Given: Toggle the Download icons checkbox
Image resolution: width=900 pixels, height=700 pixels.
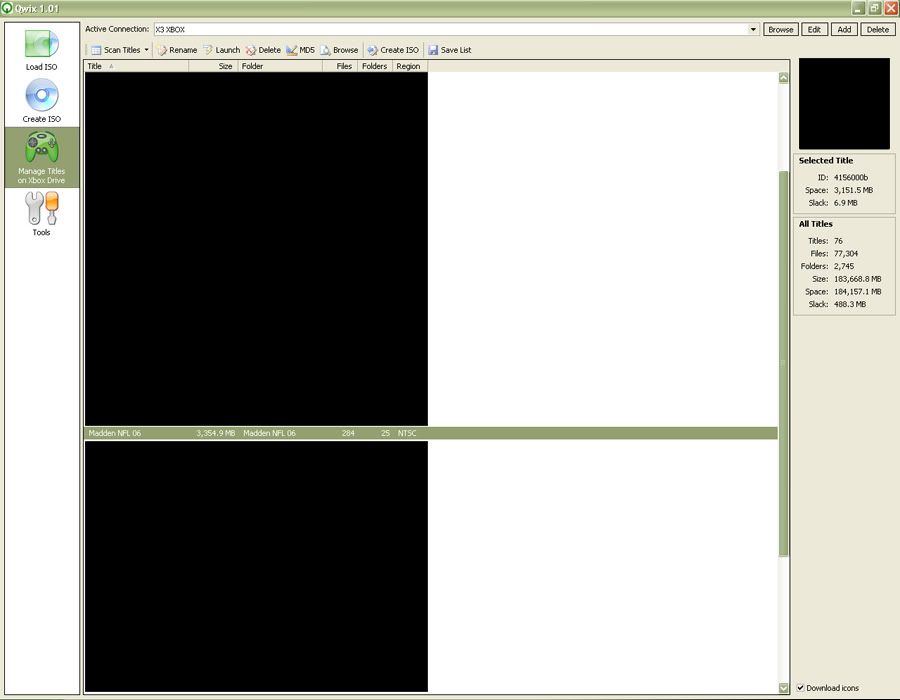Looking at the screenshot, I should pyautogui.click(x=801, y=688).
